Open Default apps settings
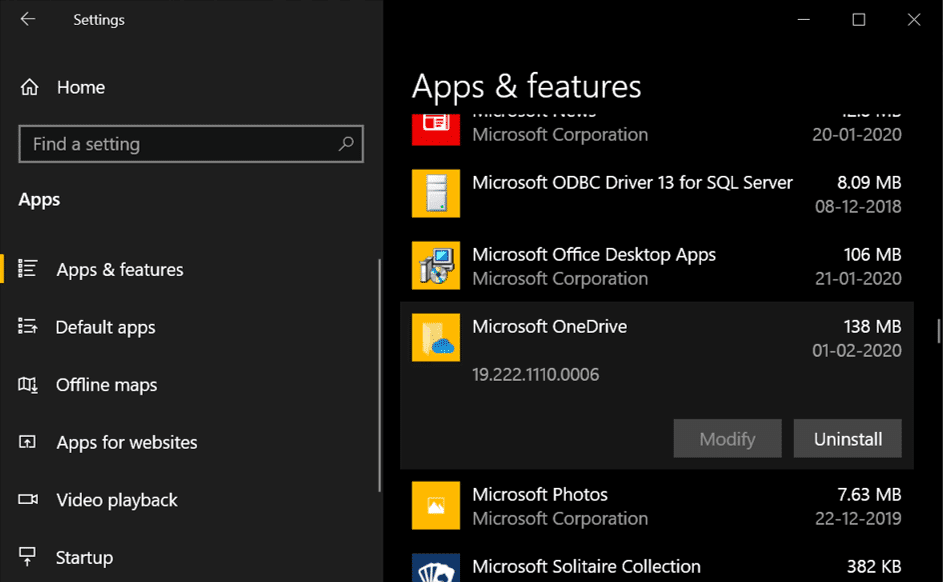Image resolution: width=943 pixels, height=582 pixels. coord(105,327)
